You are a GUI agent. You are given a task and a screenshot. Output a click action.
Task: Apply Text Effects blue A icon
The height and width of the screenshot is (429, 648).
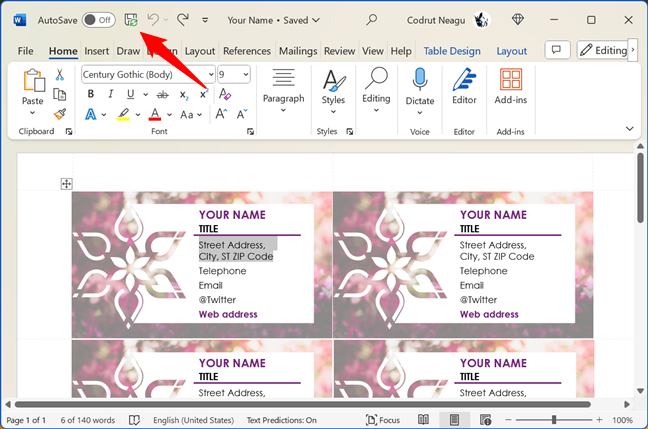pyautogui.click(x=91, y=114)
